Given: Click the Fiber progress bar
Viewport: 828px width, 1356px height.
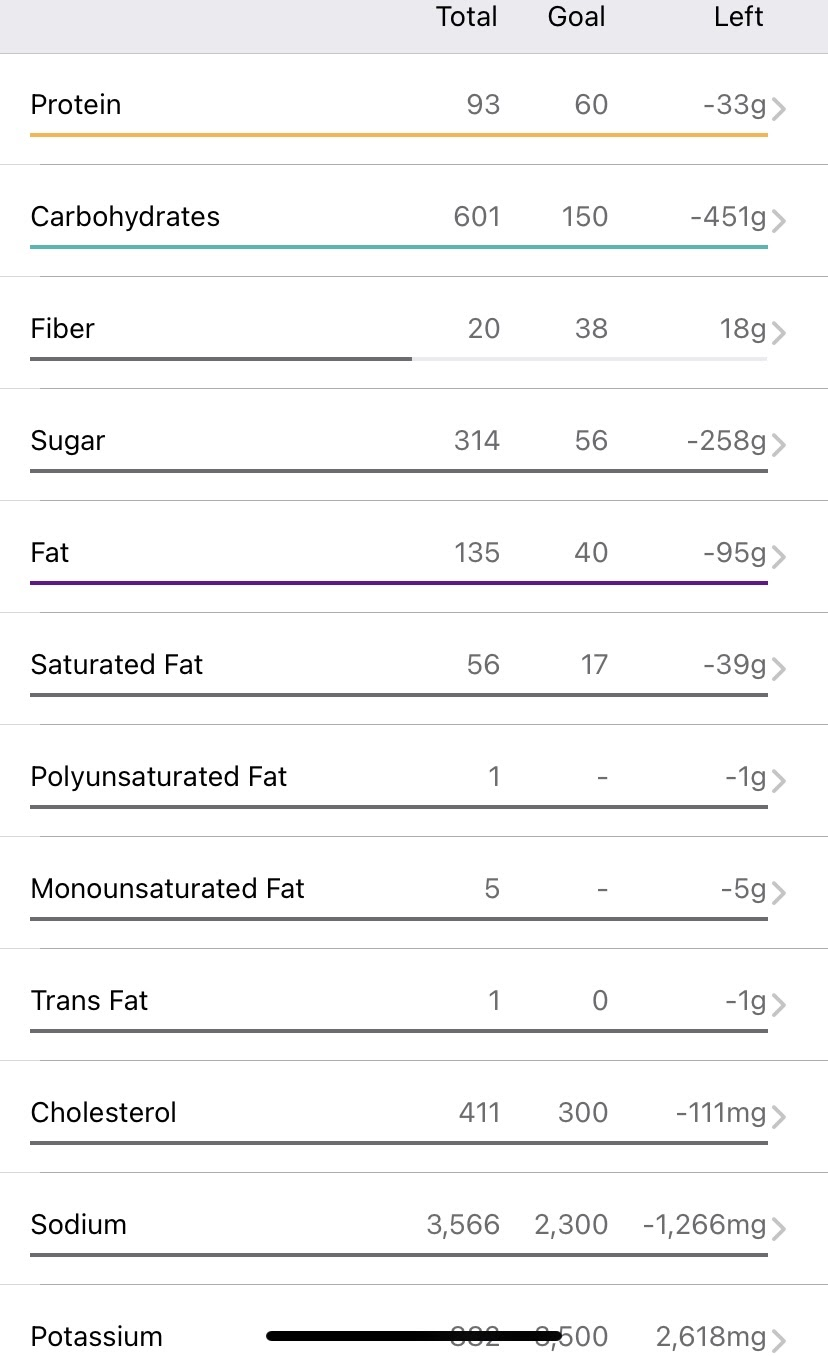Looking at the screenshot, I should [399, 358].
